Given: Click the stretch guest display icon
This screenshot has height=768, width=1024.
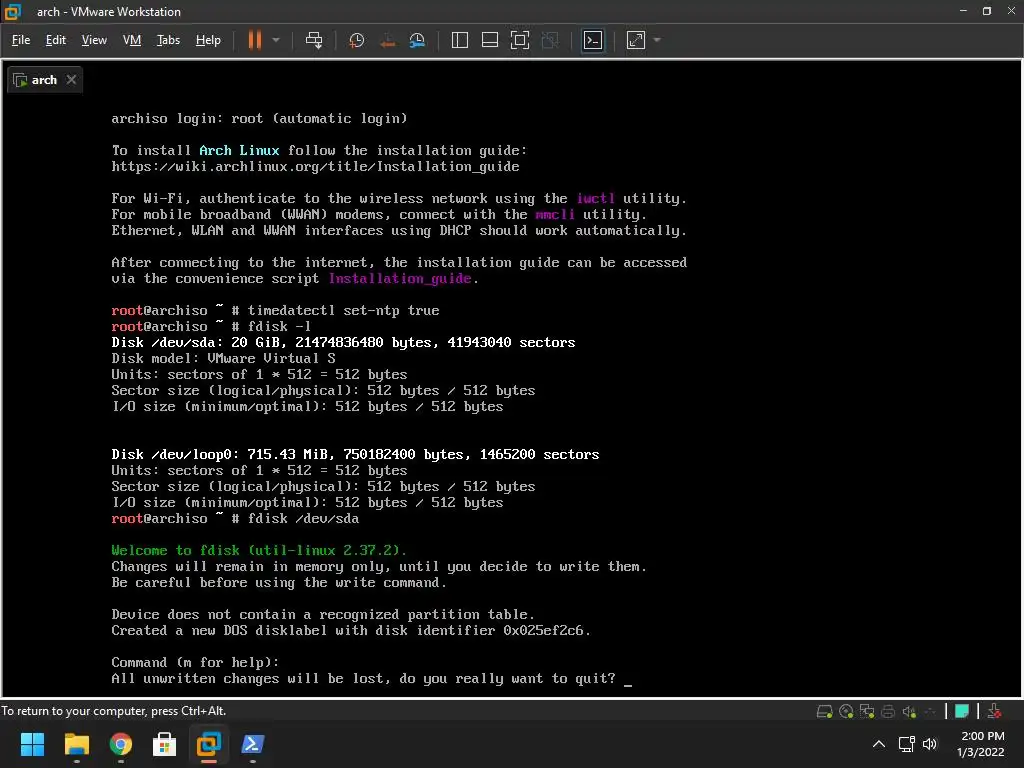Looking at the screenshot, I should [635, 40].
